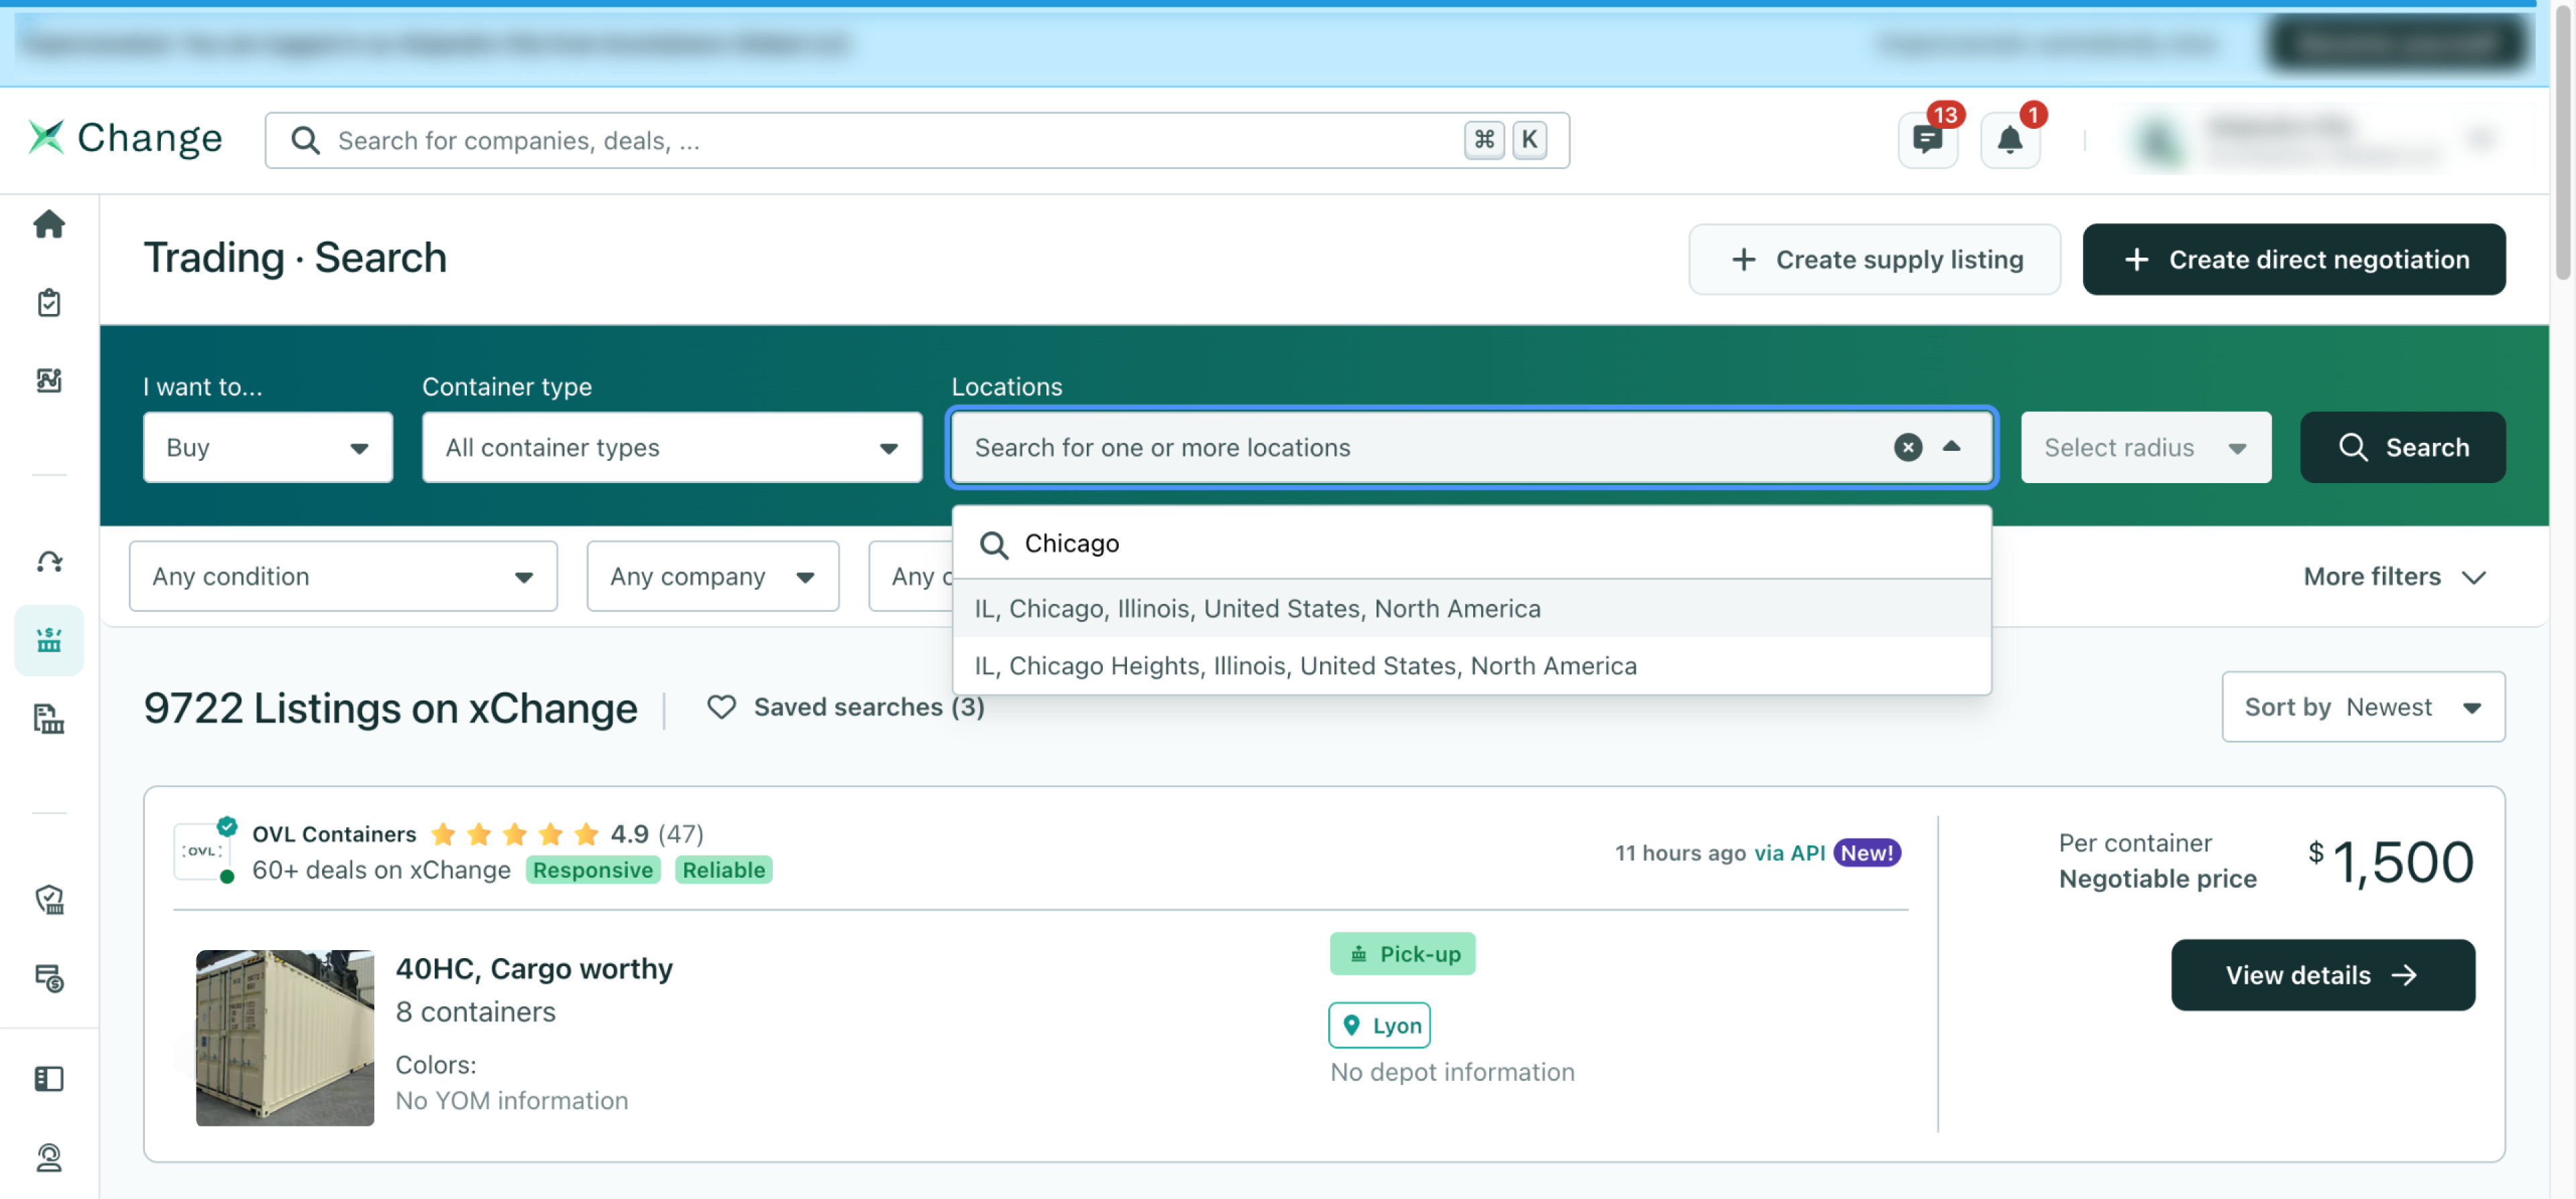Screen dimensions: 2576x1199
Task: Open the Any condition dropdown
Action: point(342,576)
